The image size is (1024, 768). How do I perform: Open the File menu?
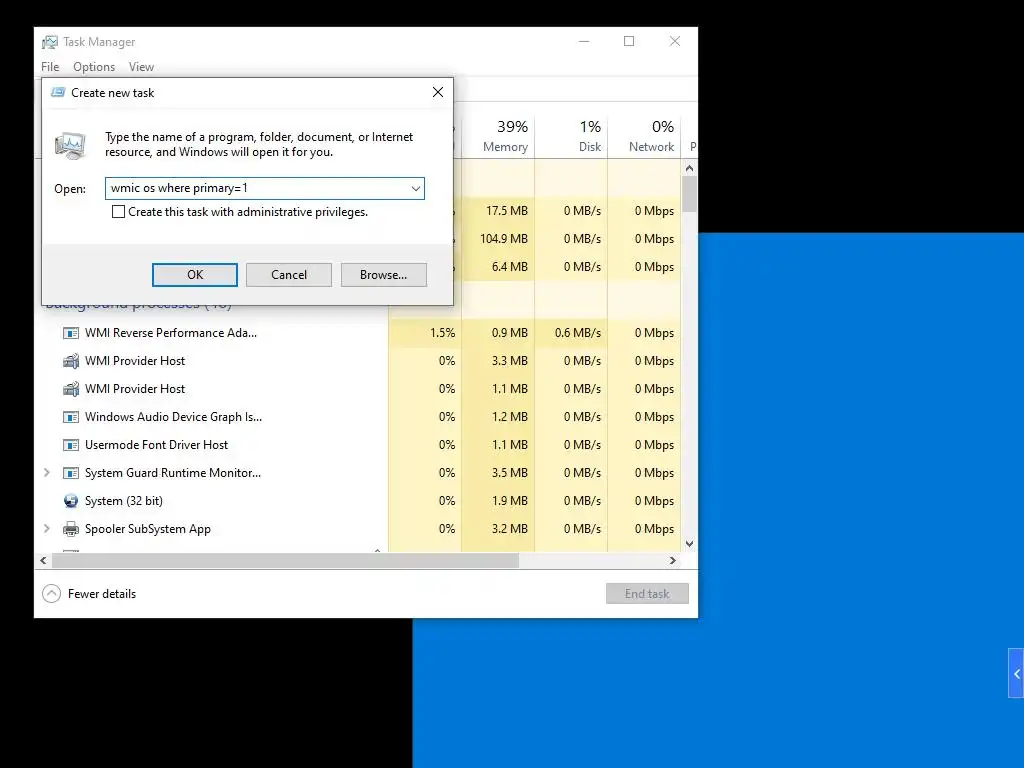[50, 67]
